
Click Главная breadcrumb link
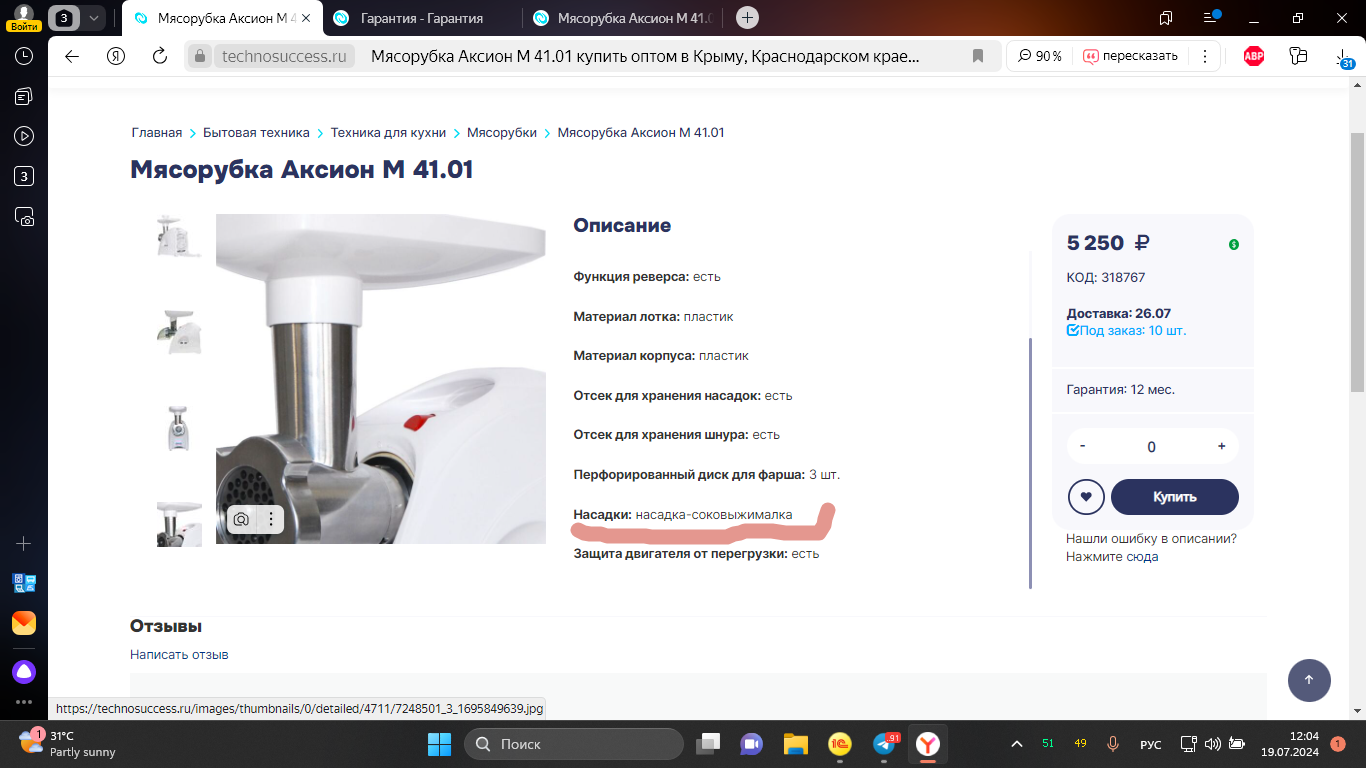157,132
